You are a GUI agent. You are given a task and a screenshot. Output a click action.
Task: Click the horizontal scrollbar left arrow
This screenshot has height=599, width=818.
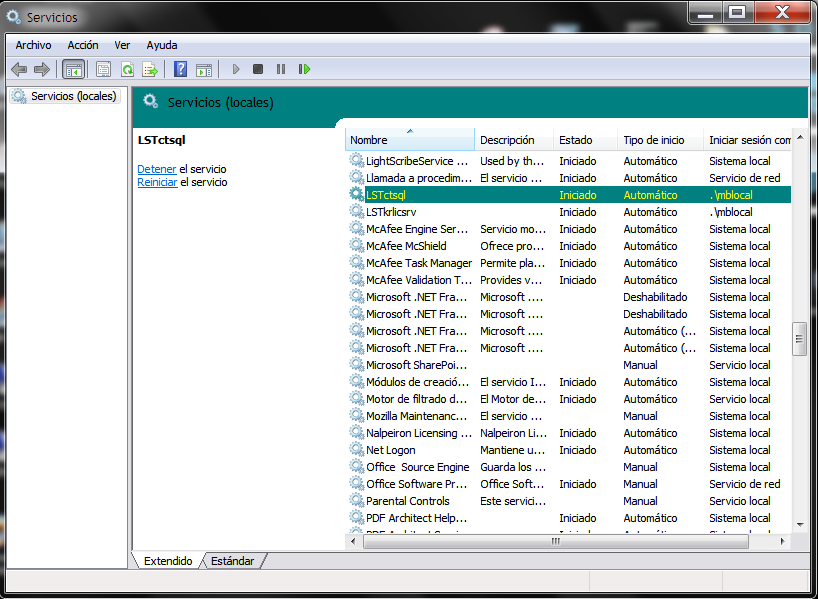tap(354, 541)
